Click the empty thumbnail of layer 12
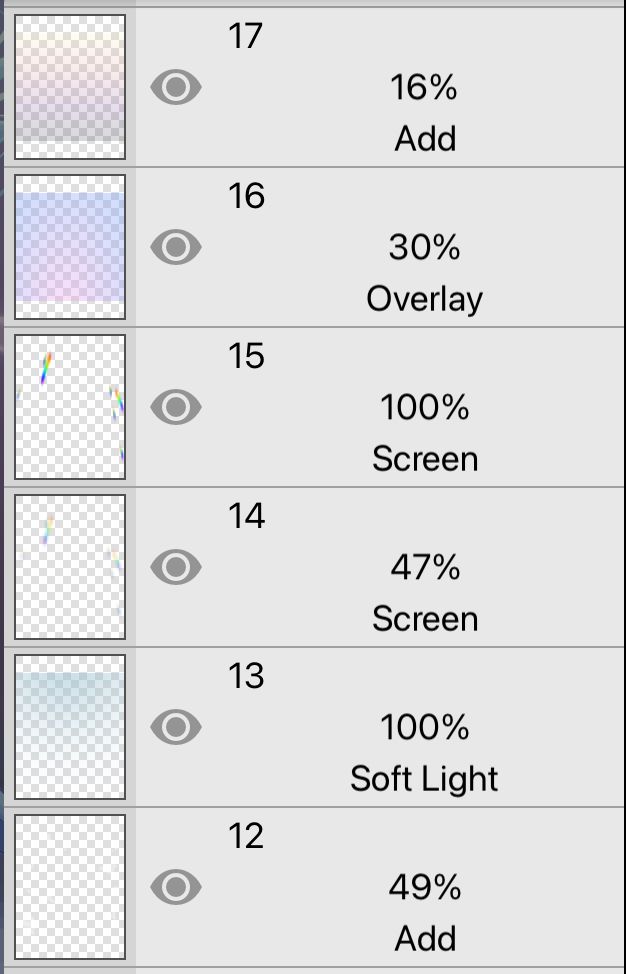626x974 pixels. point(70,887)
